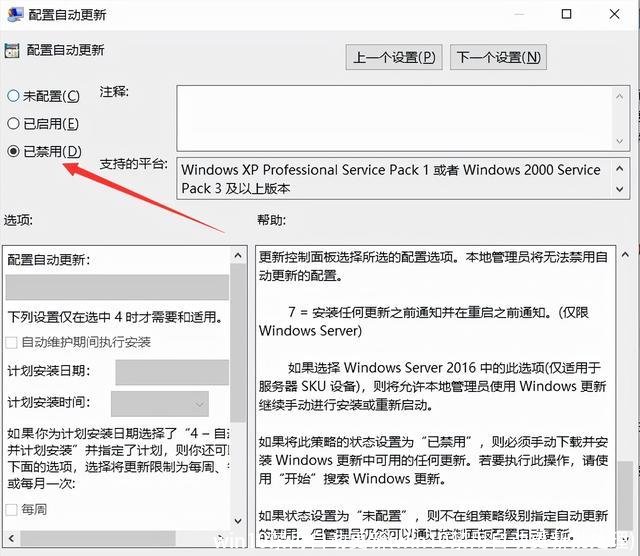The image size is (640, 556).
Task: Click the help panel vertical scrollbar thumb
Action: click(625, 495)
